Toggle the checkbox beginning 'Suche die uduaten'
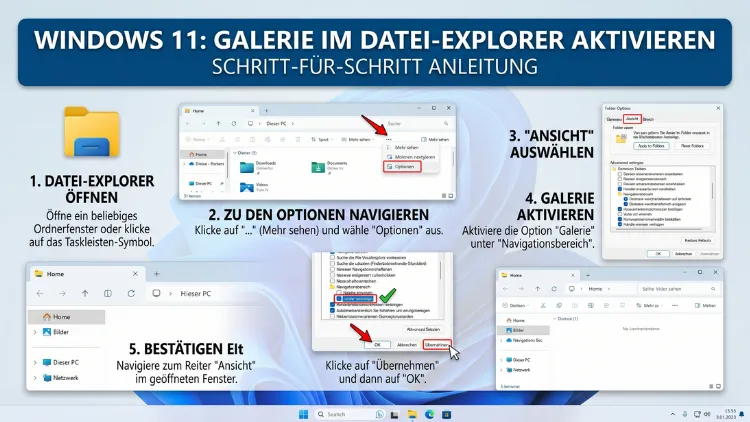 (x=332, y=264)
